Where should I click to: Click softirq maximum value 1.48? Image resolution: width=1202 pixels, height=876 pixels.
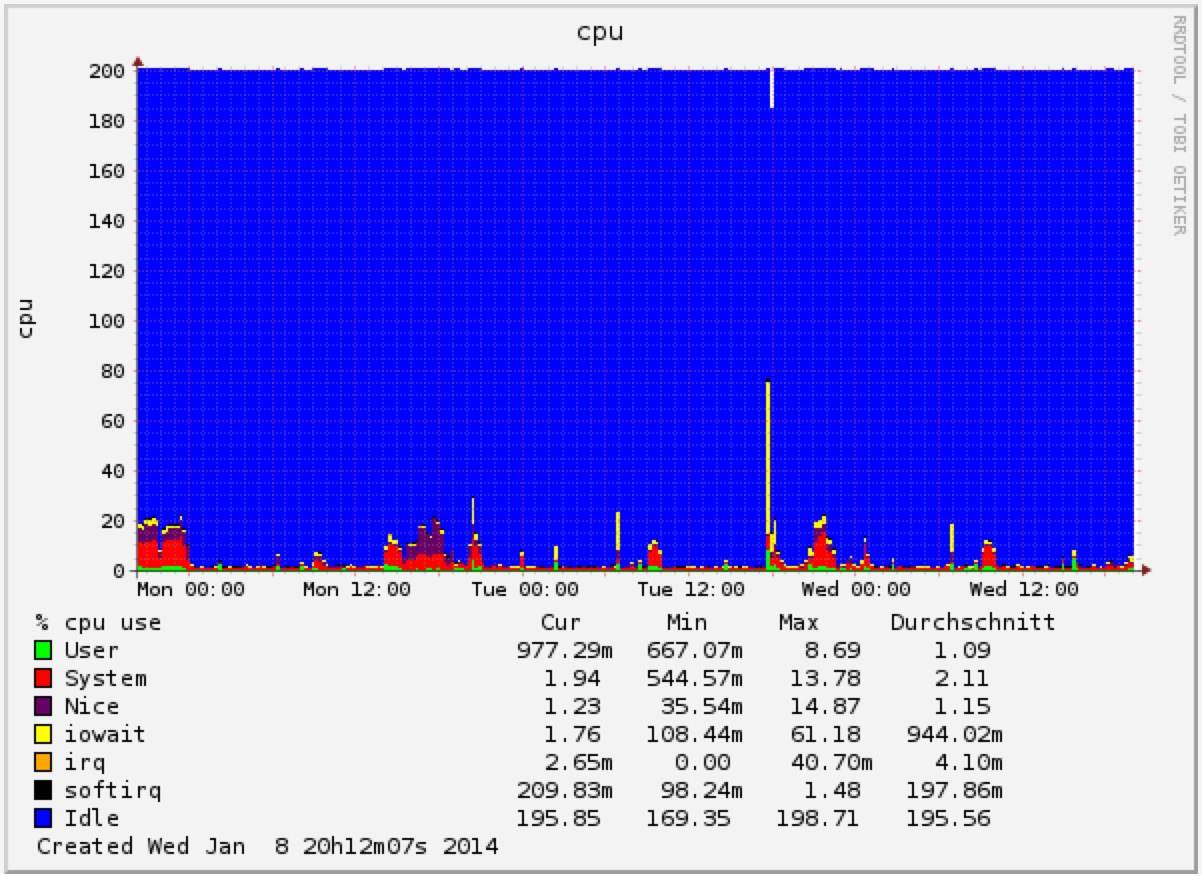832,790
